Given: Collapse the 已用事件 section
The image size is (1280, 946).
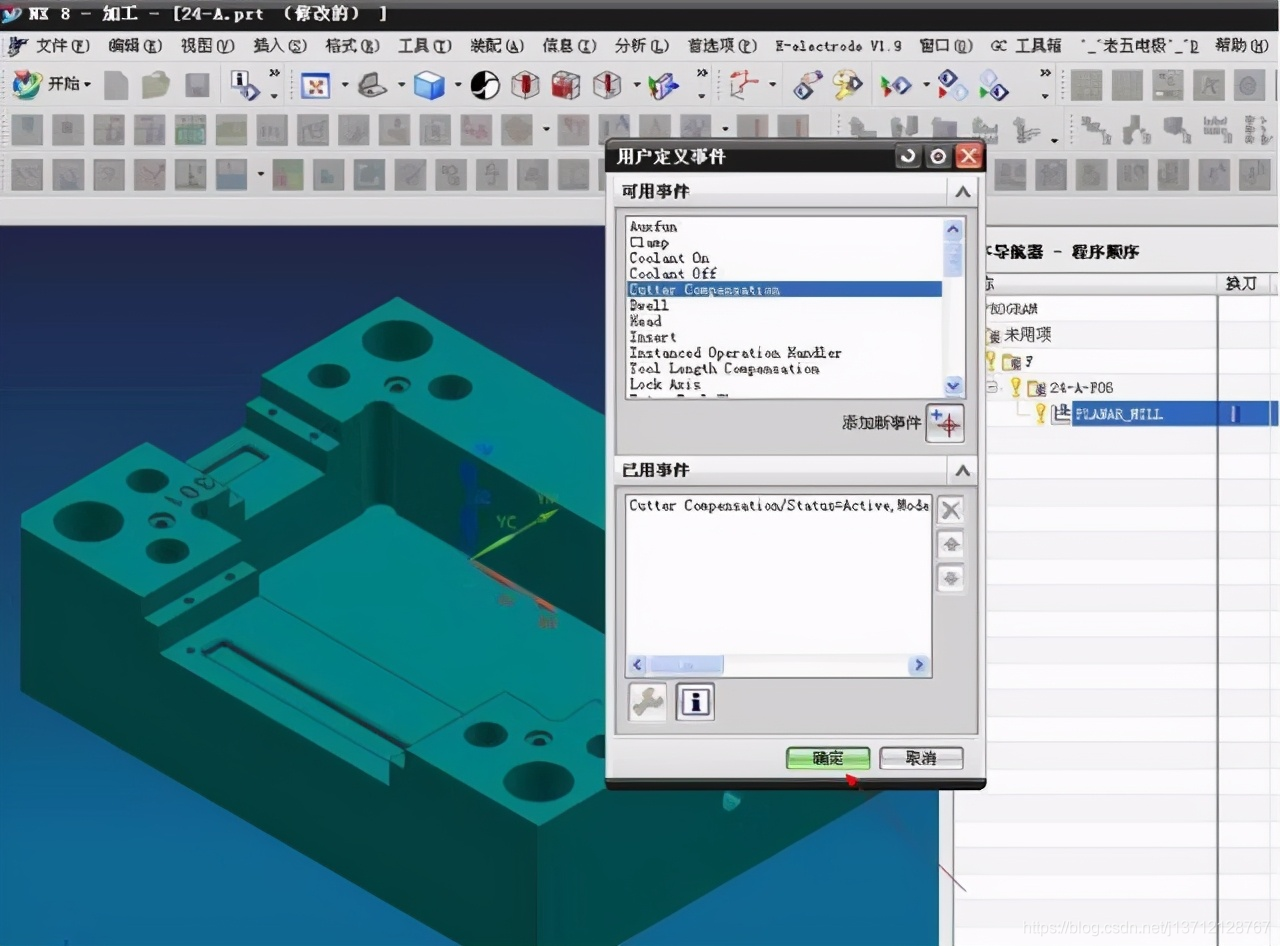Looking at the screenshot, I should point(962,470).
